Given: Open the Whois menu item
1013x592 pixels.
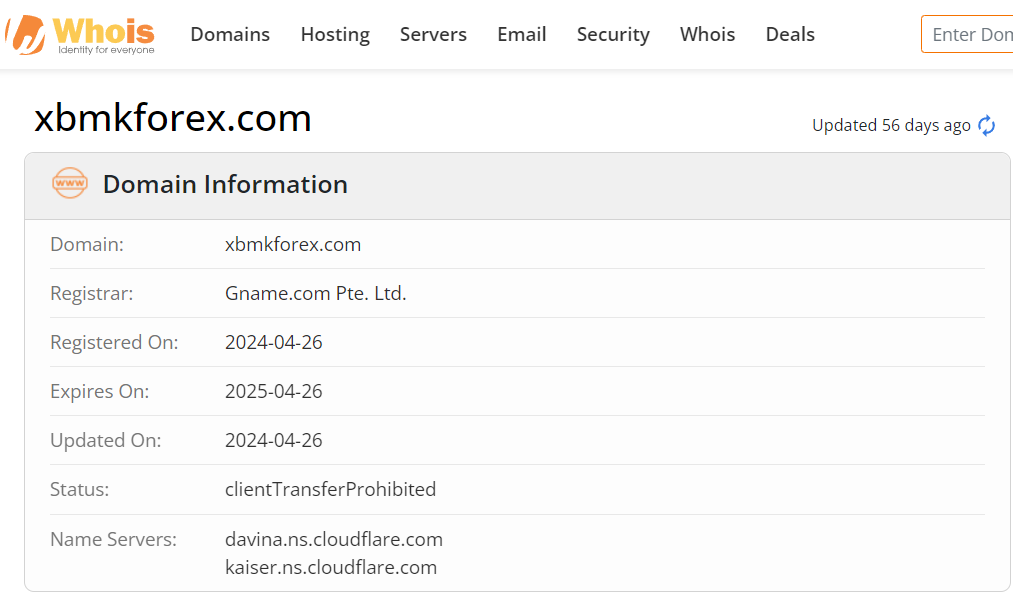Looking at the screenshot, I should pyautogui.click(x=707, y=34).
